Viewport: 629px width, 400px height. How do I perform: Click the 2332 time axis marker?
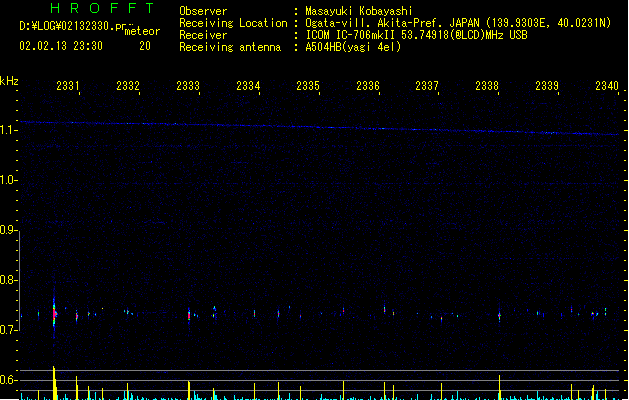click(x=128, y=86)
